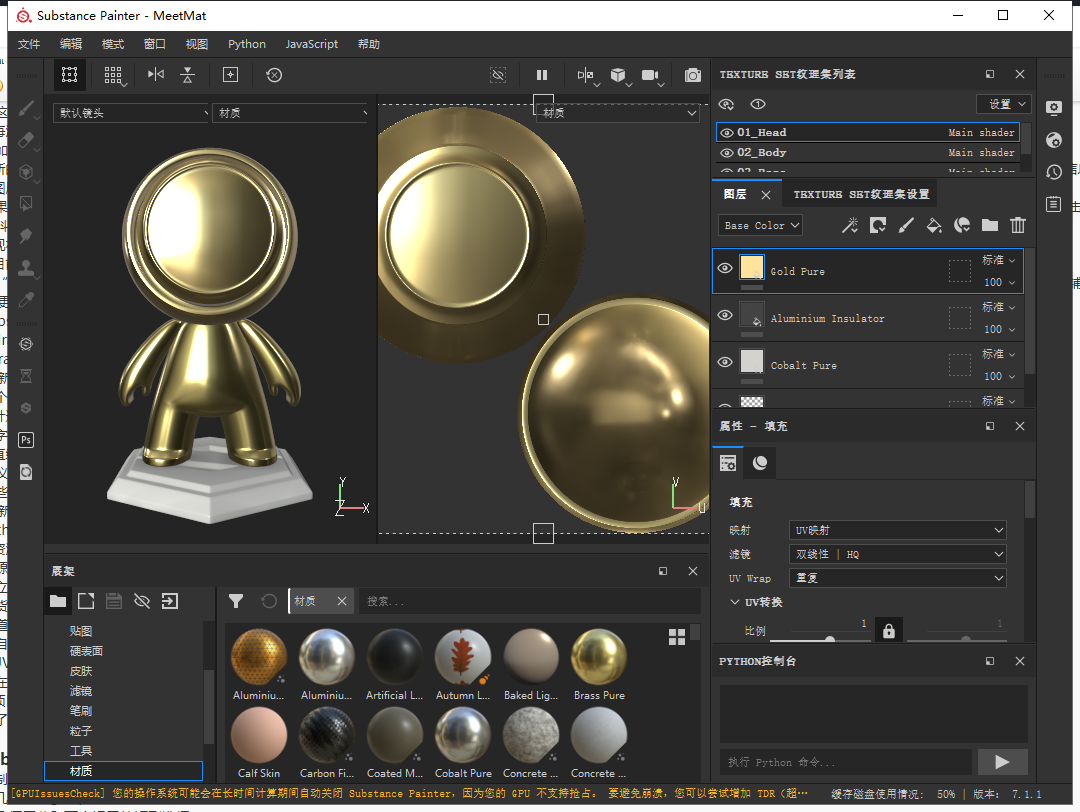This screenshot has height=812, width=1080.
Task: Open the Python menu
Action: 247,44
